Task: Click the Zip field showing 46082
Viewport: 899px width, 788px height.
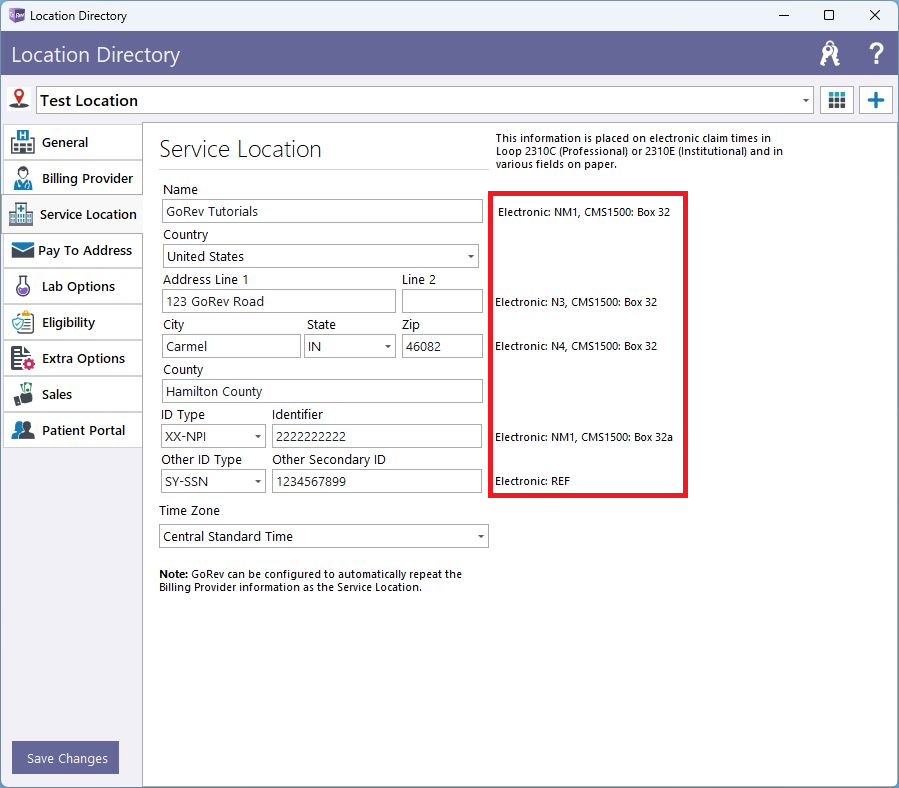Action: click(442, 346)
